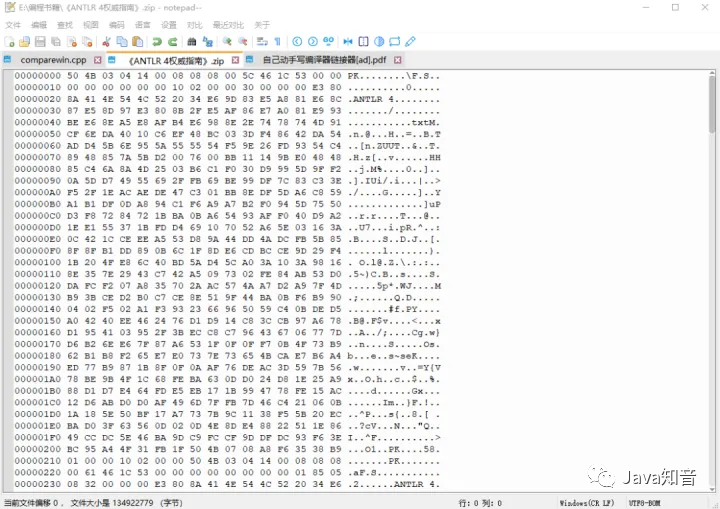
Task: Click the Close file toolbar icon
Action: [72, 42]
